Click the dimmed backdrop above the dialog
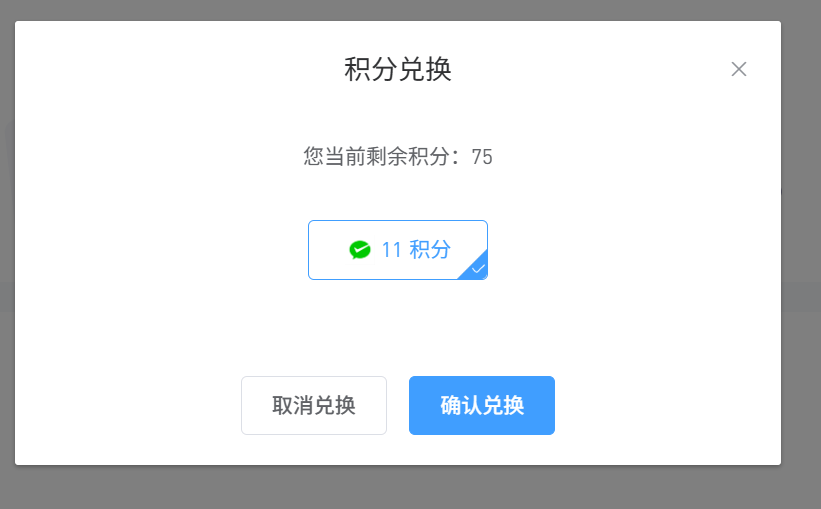The width and height of the screenshot is (821, 509). click(398, 9)
